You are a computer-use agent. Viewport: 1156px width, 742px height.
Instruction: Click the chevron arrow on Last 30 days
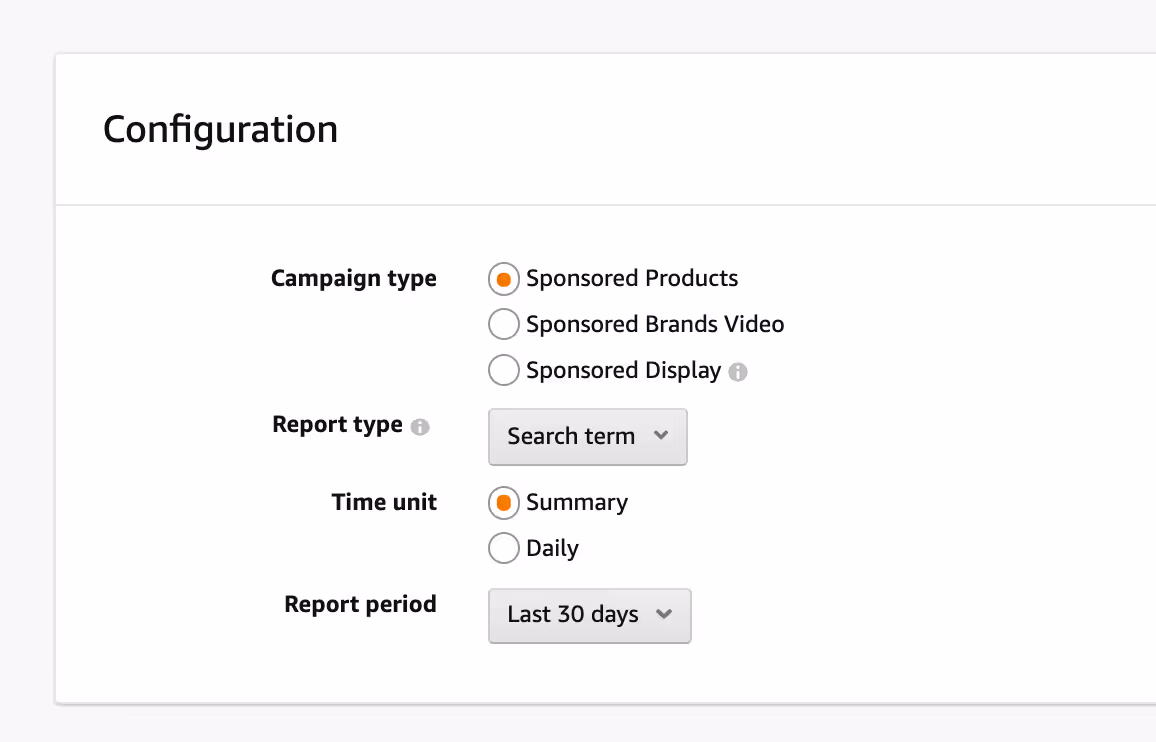(663, 614)
